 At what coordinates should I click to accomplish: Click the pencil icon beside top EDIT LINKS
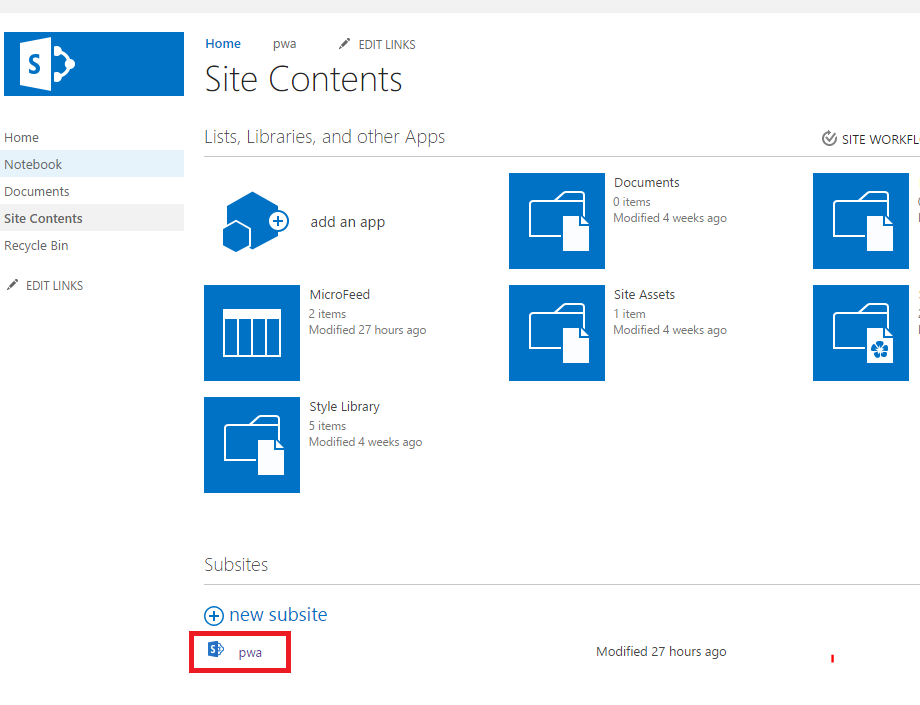(344, 44)
